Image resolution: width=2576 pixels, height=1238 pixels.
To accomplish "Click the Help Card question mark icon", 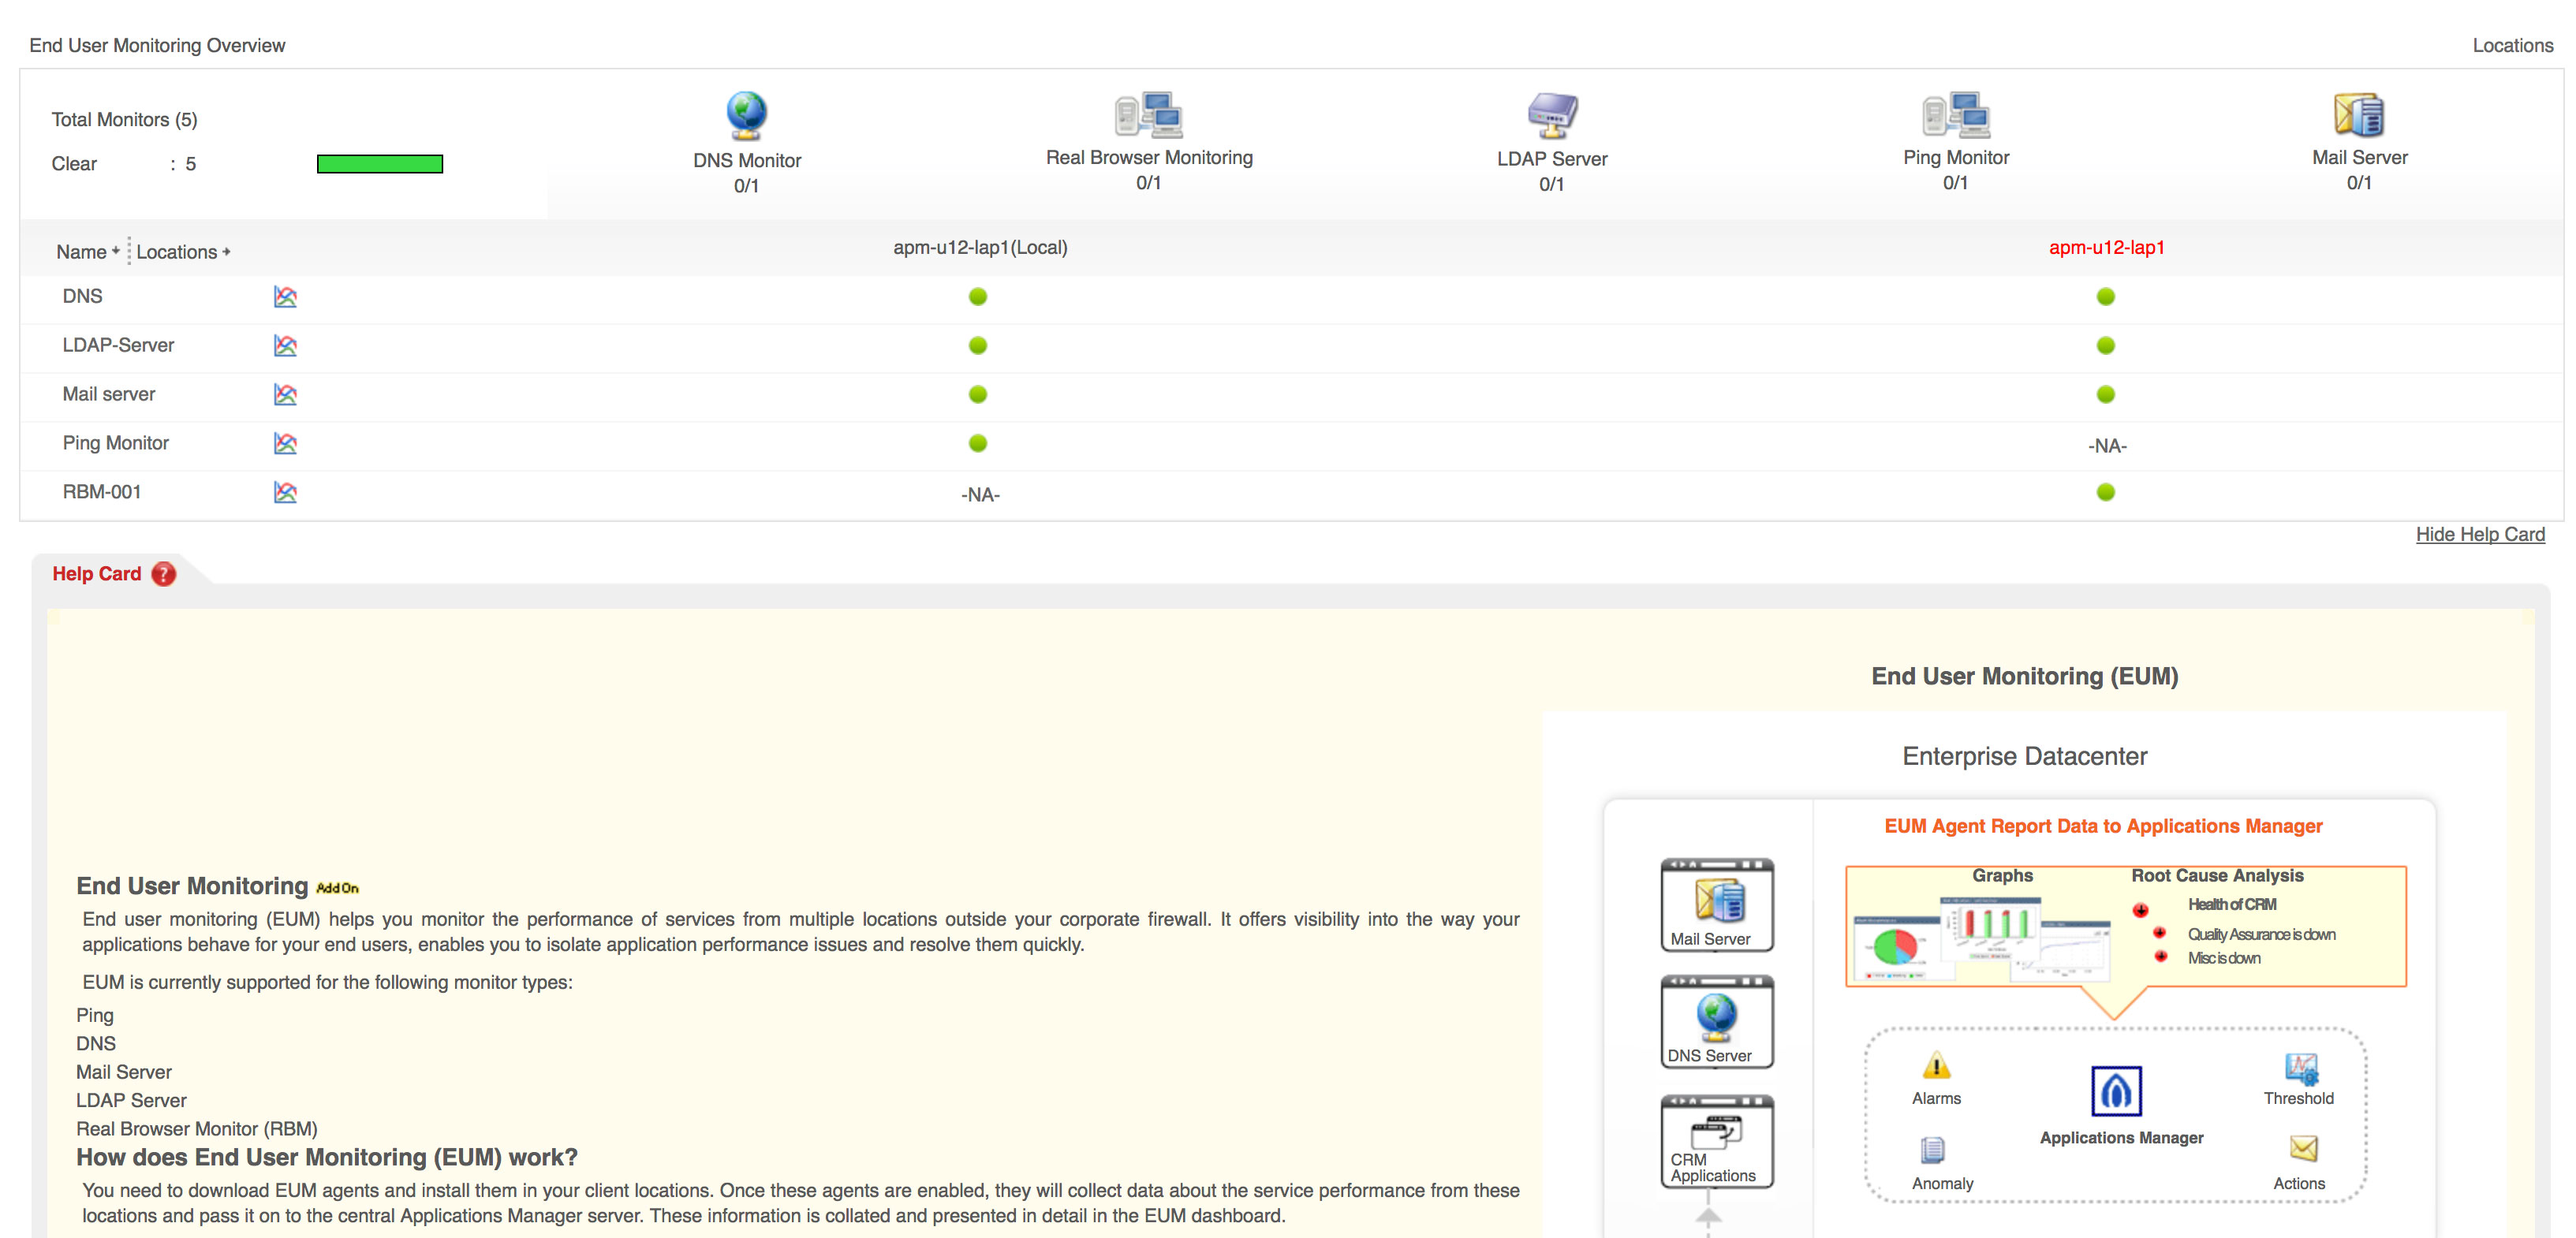I will [164, 574].
